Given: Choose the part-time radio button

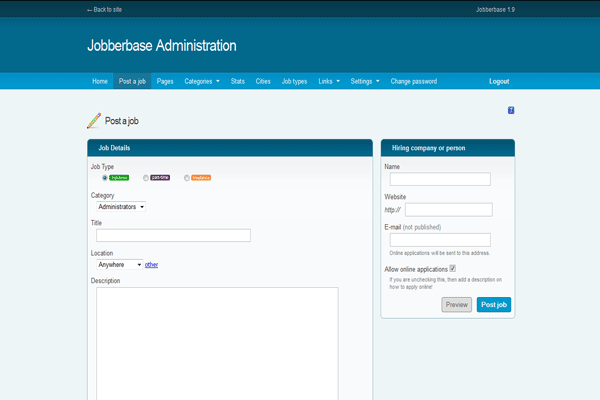Looking at the screenshot, I should click(146, 178).
